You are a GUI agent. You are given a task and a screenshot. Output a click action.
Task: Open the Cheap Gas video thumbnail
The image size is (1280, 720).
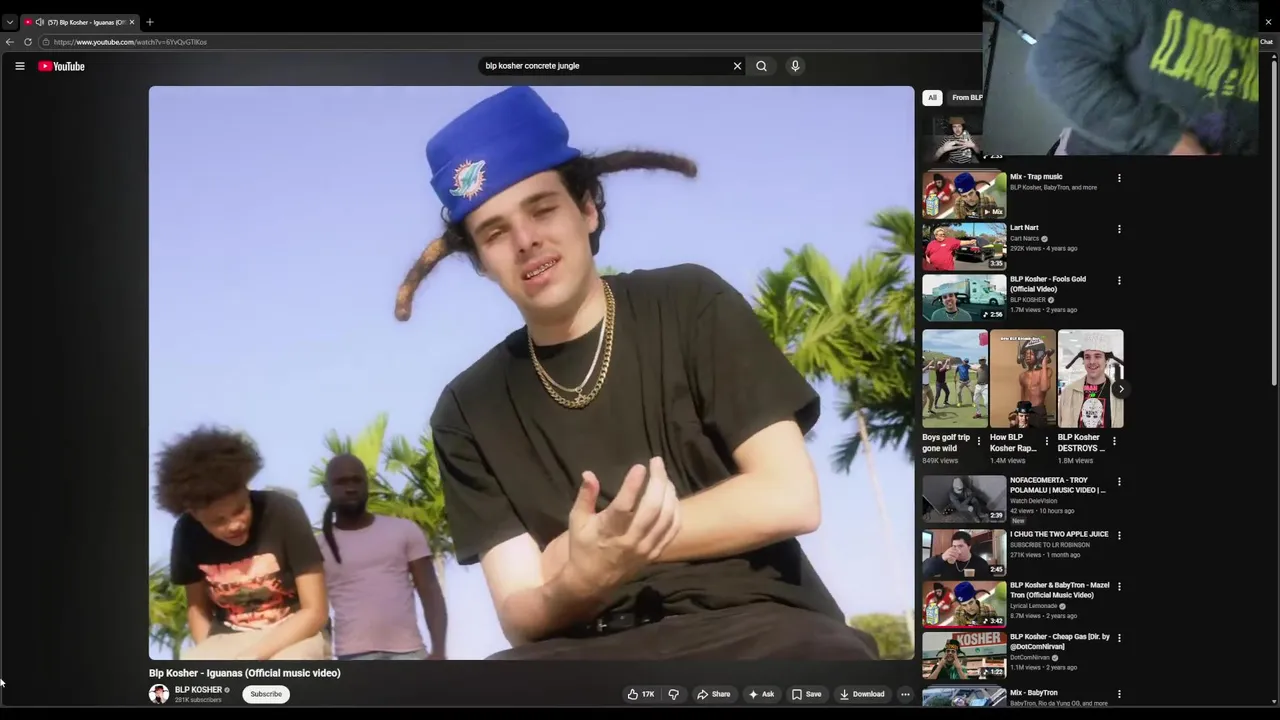[x=964, y=655]
